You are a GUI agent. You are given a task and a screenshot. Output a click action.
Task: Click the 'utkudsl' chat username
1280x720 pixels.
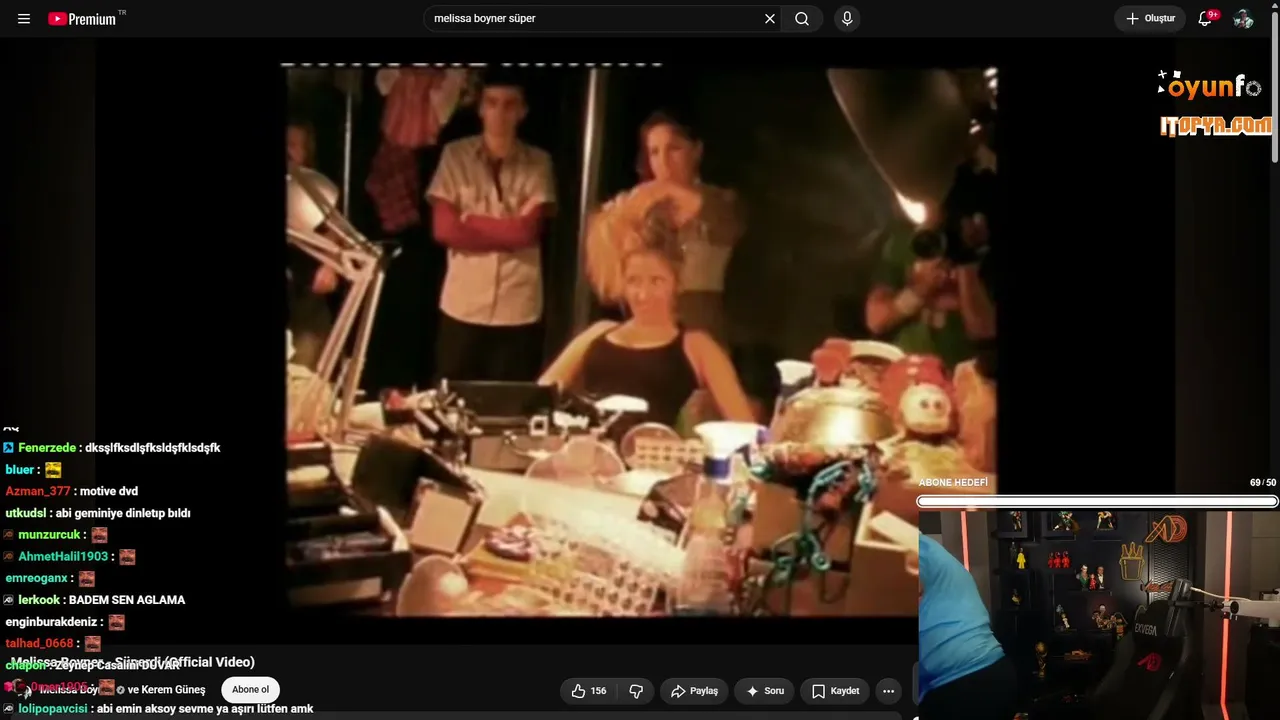pos(25,513)
